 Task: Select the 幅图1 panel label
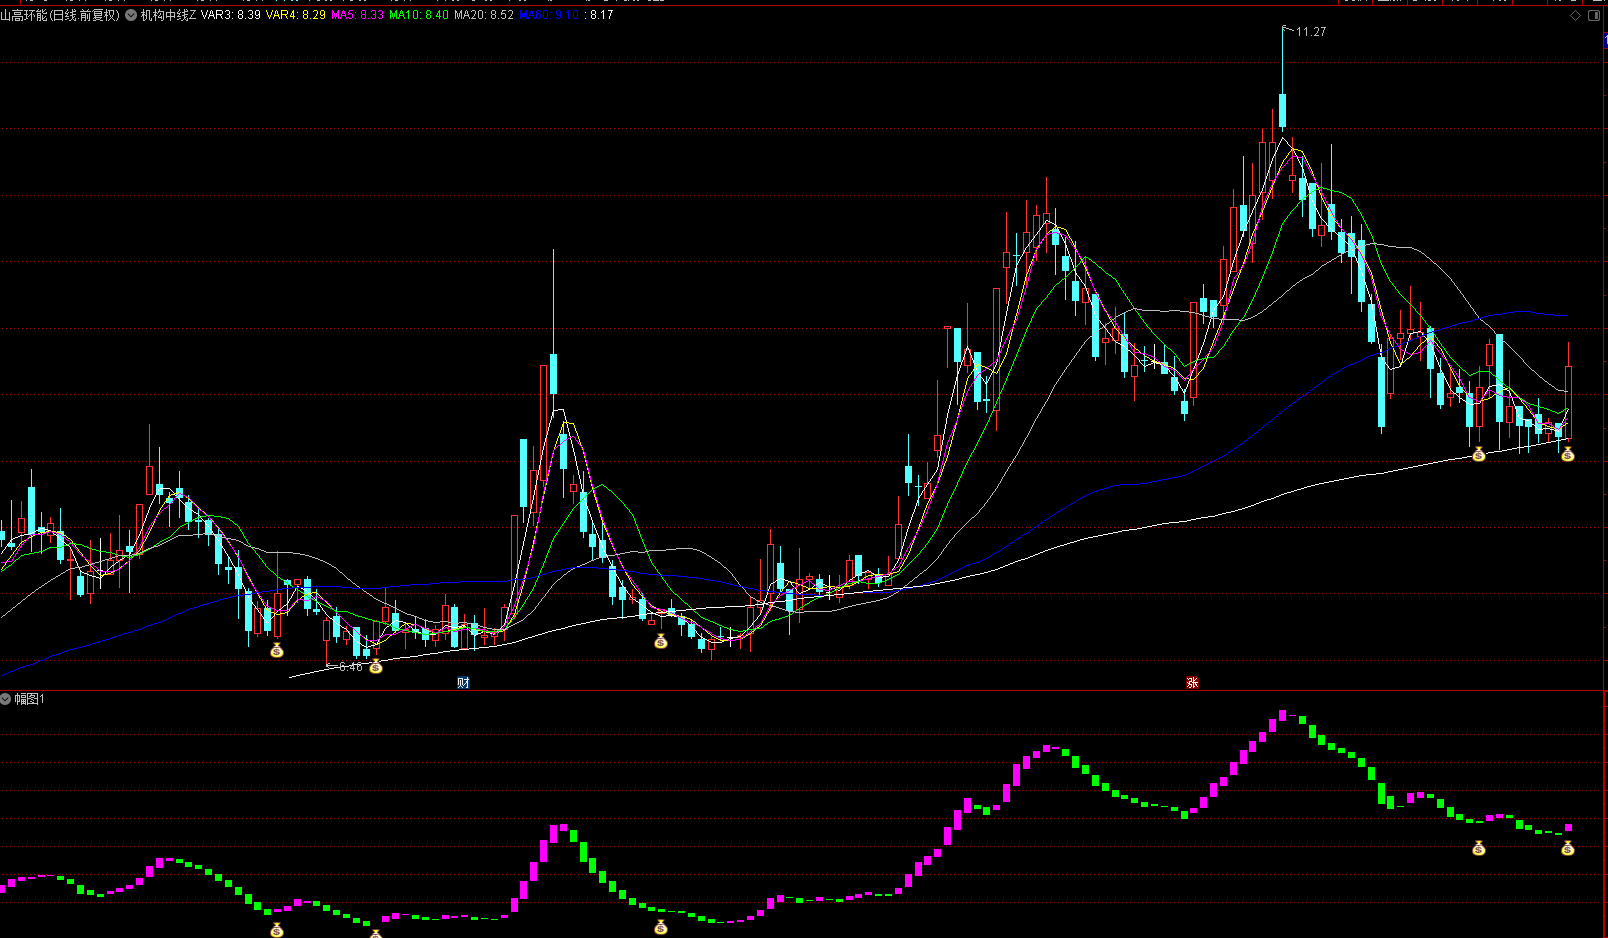tap(30, 699)
